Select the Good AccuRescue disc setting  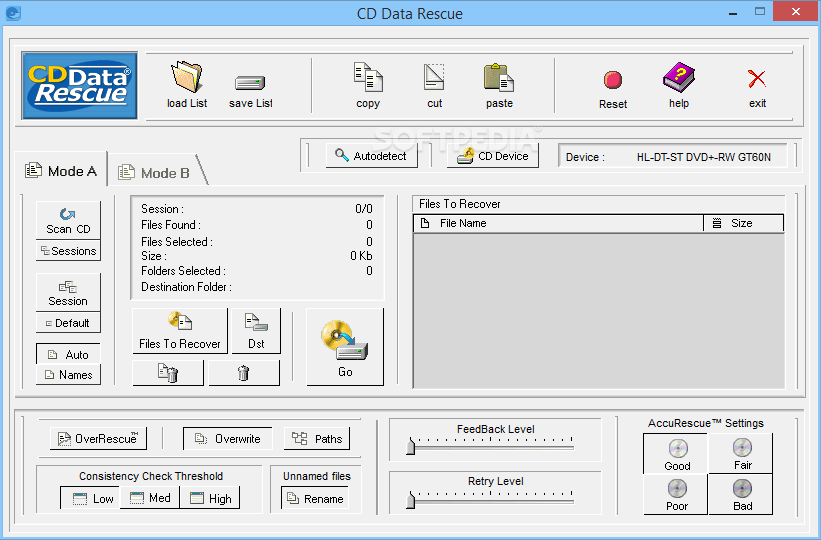[676, 454]
